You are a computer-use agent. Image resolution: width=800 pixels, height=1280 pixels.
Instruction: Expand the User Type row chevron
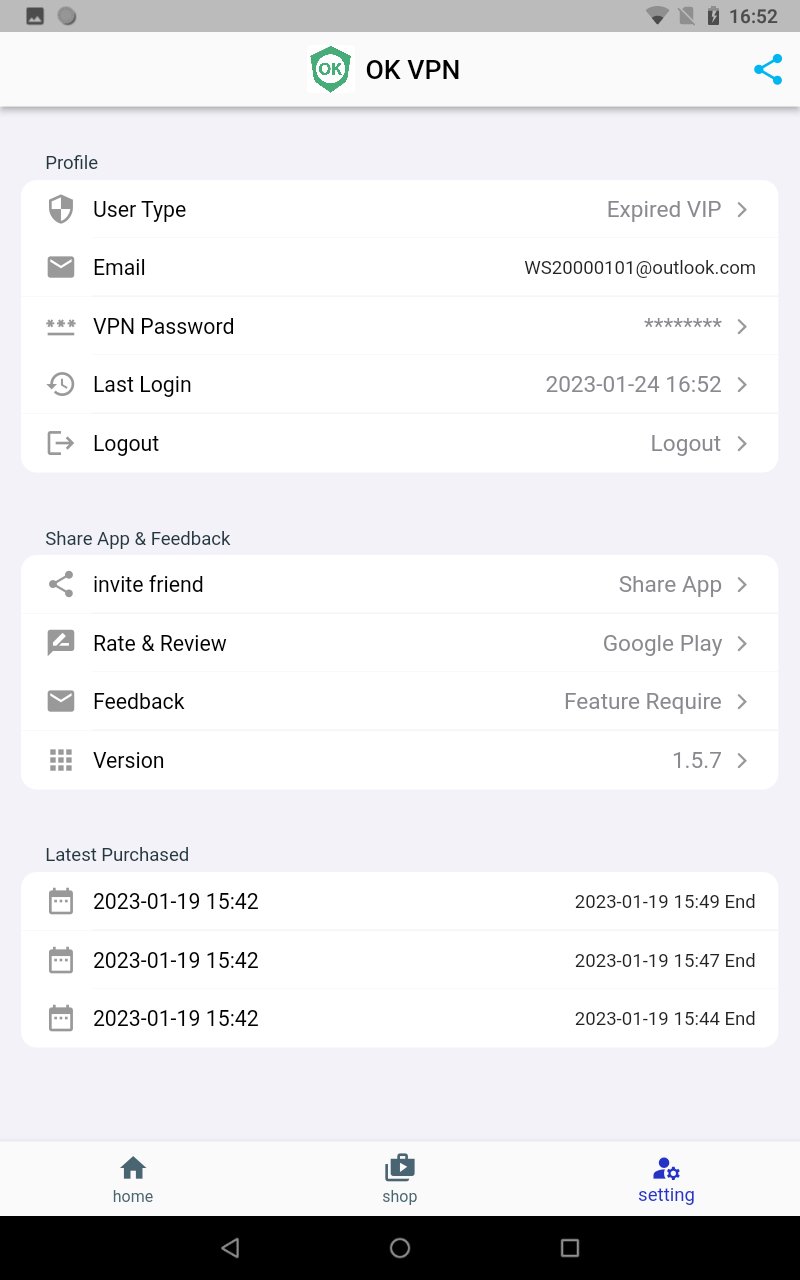coord(741,209)
